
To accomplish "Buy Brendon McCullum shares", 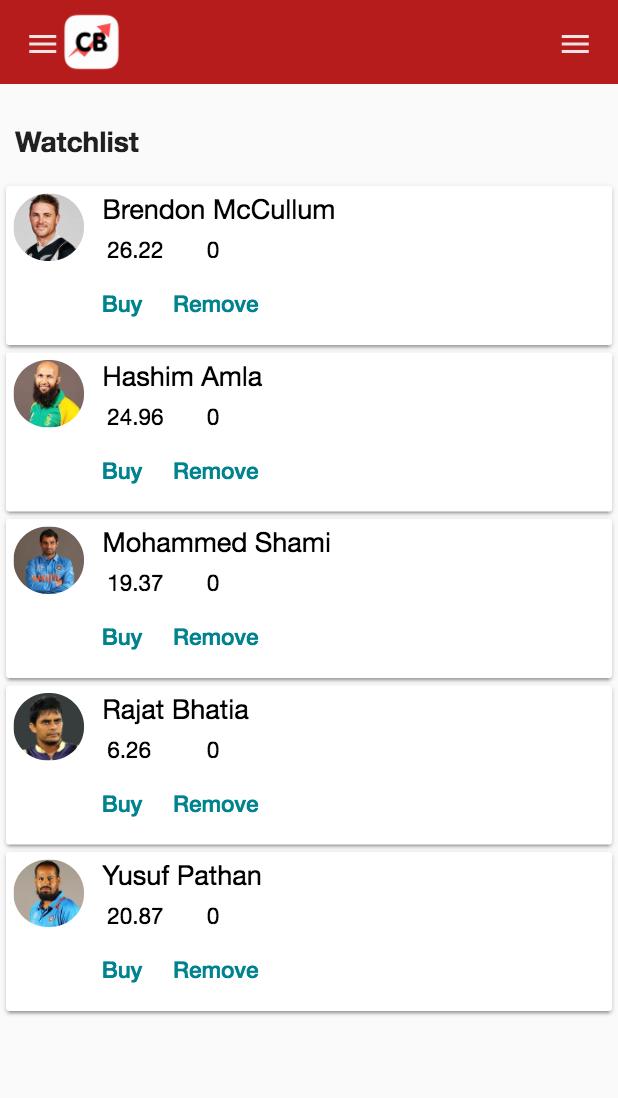I will tap(122, 305).
